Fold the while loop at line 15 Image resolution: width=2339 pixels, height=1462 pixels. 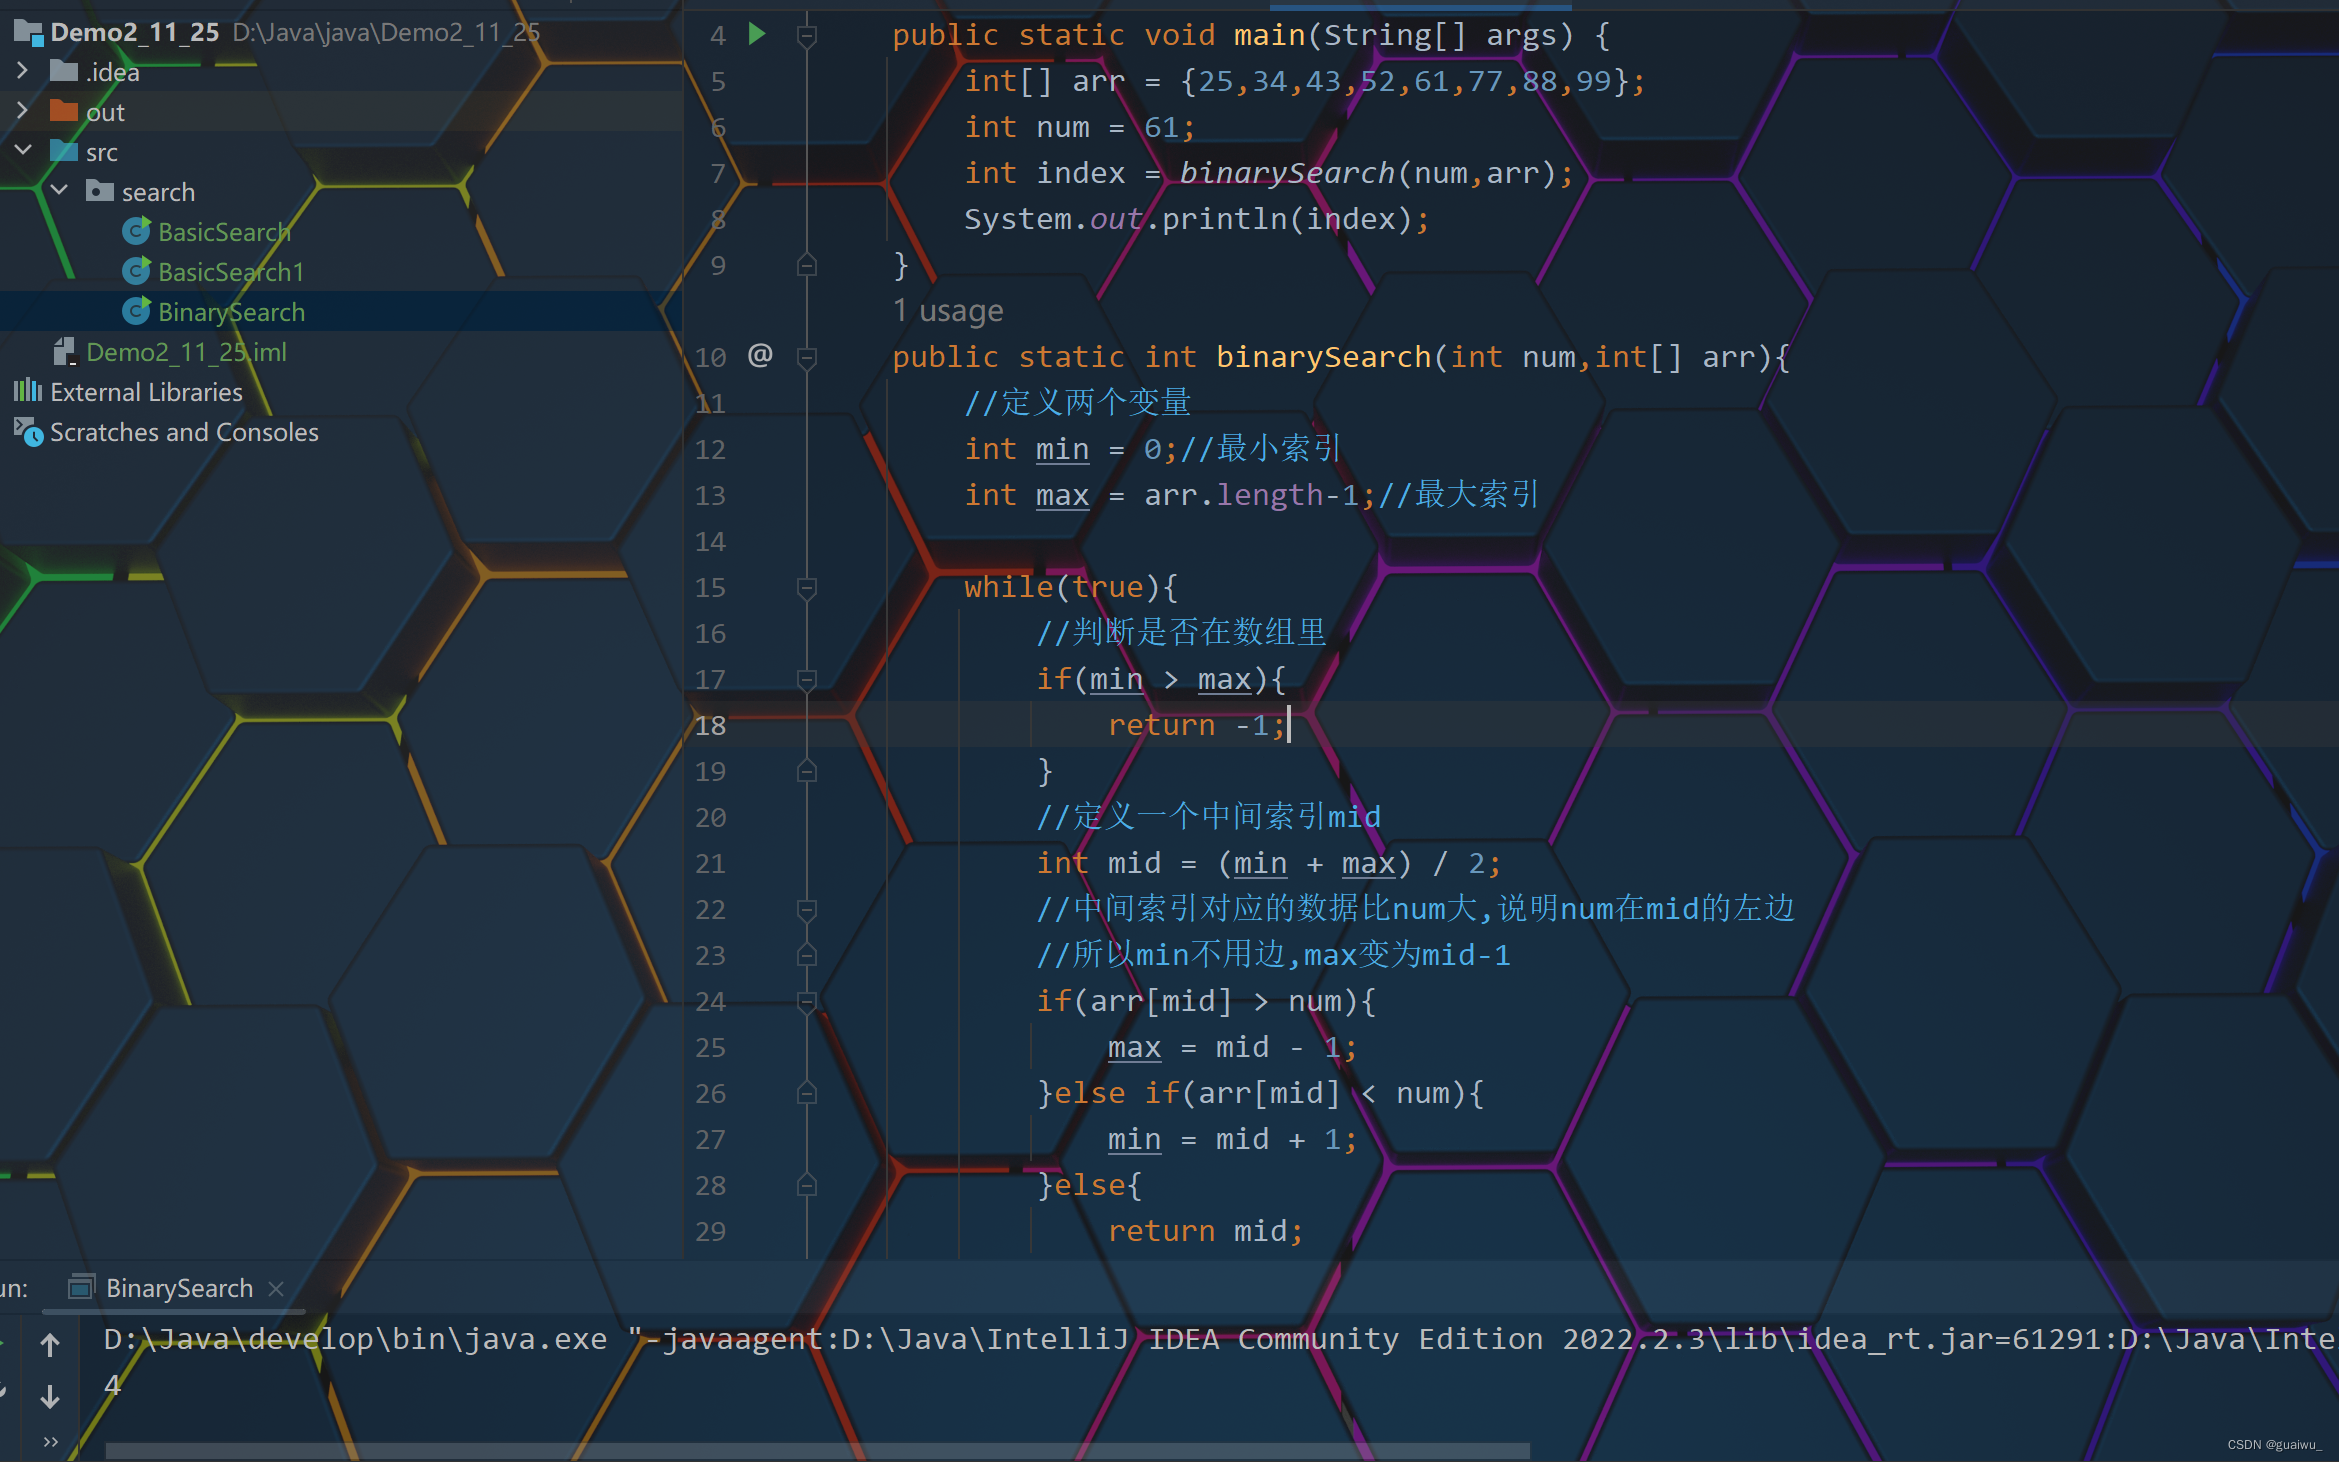pyautogui.click(x=807, y=588)
